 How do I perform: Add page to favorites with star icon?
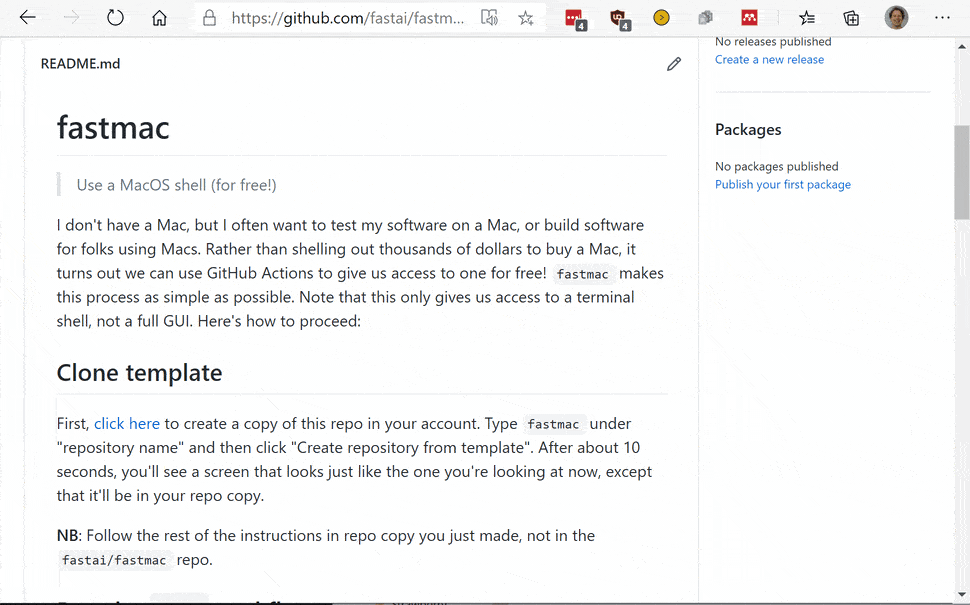(x=526, y=18)
